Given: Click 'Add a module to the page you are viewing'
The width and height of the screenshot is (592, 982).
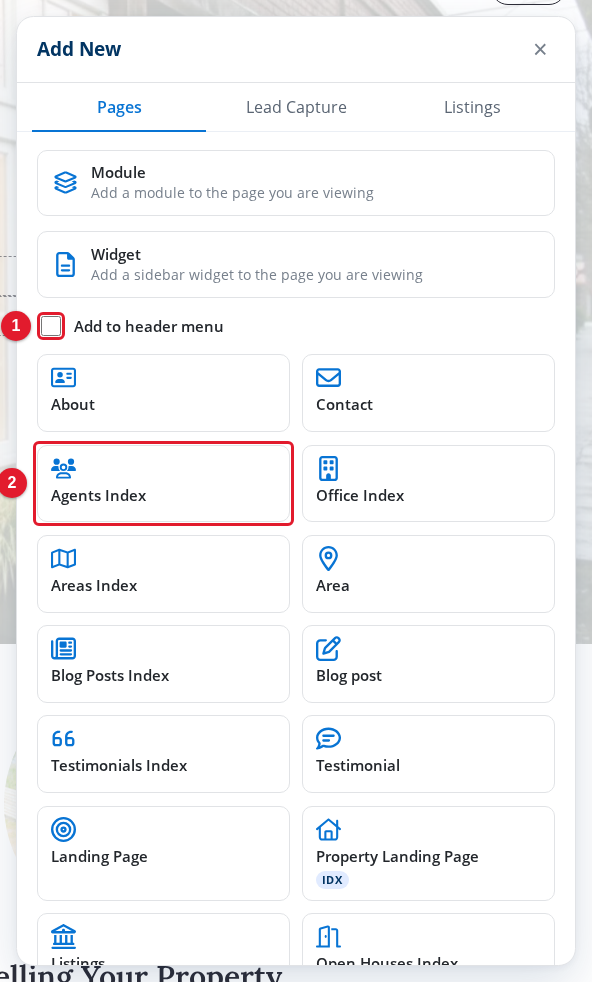Looking at the screenshot, I should point(232,193).
